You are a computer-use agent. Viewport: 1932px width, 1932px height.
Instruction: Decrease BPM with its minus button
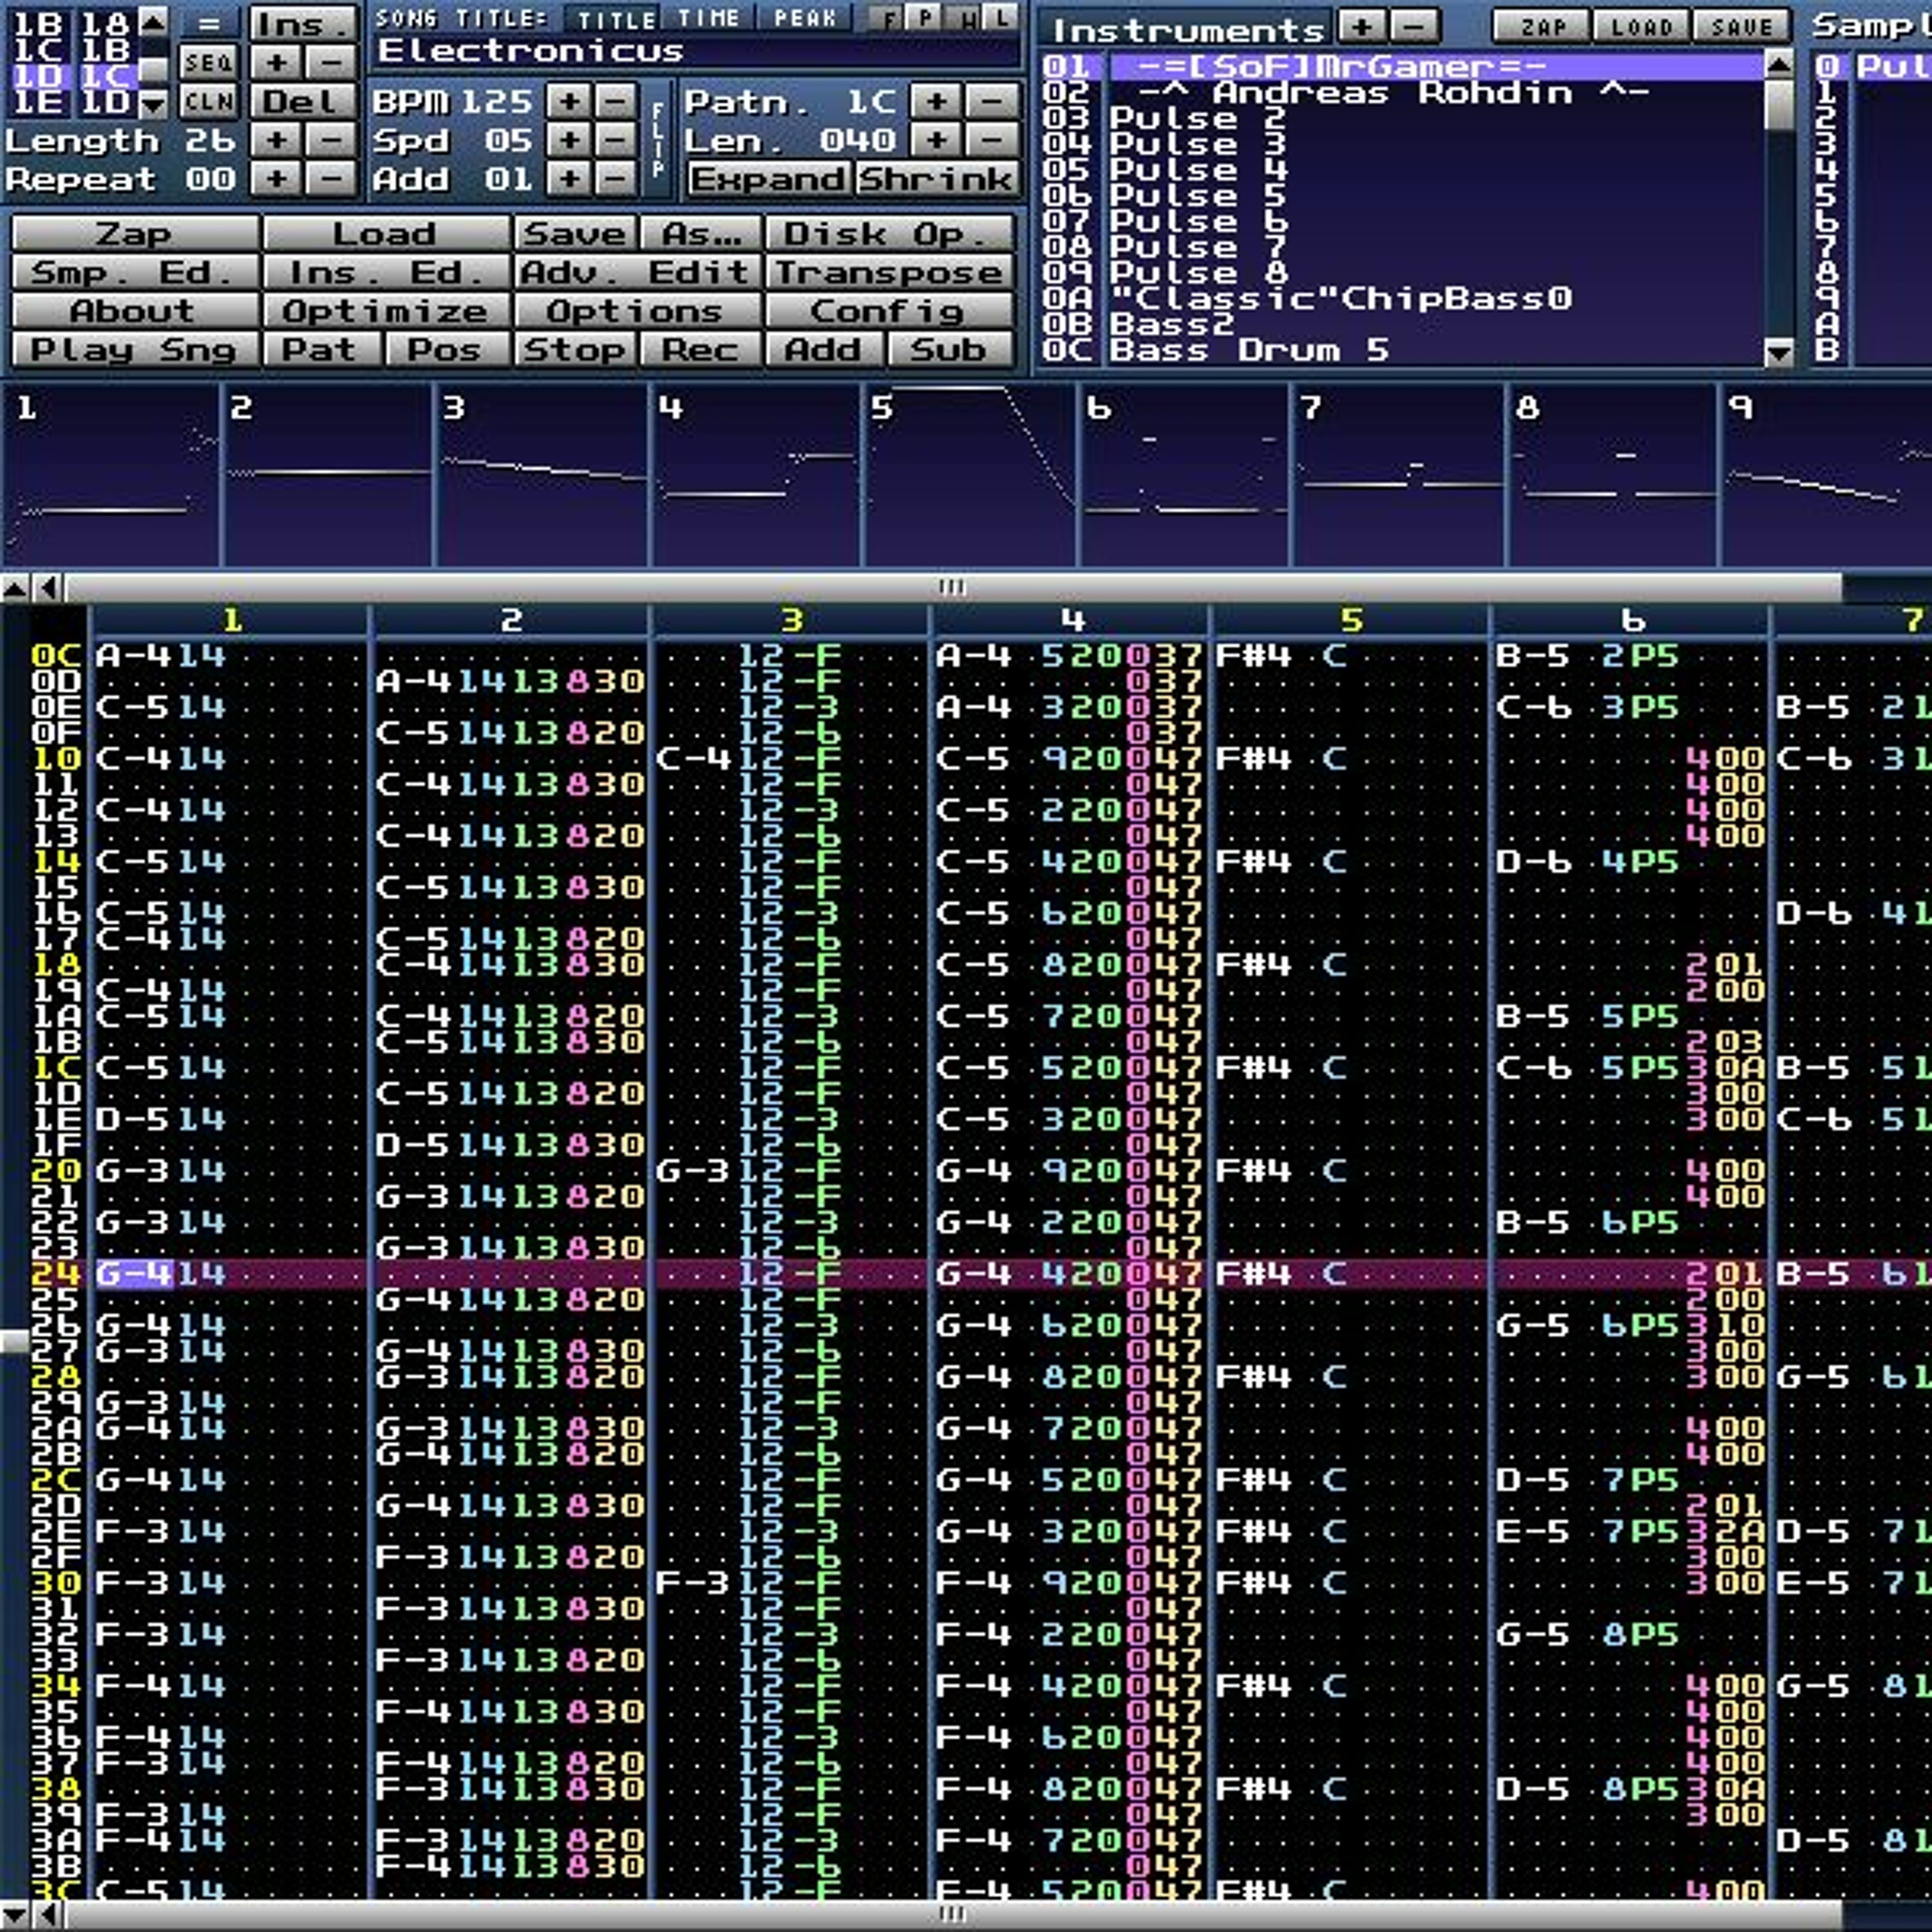[615, 101]
